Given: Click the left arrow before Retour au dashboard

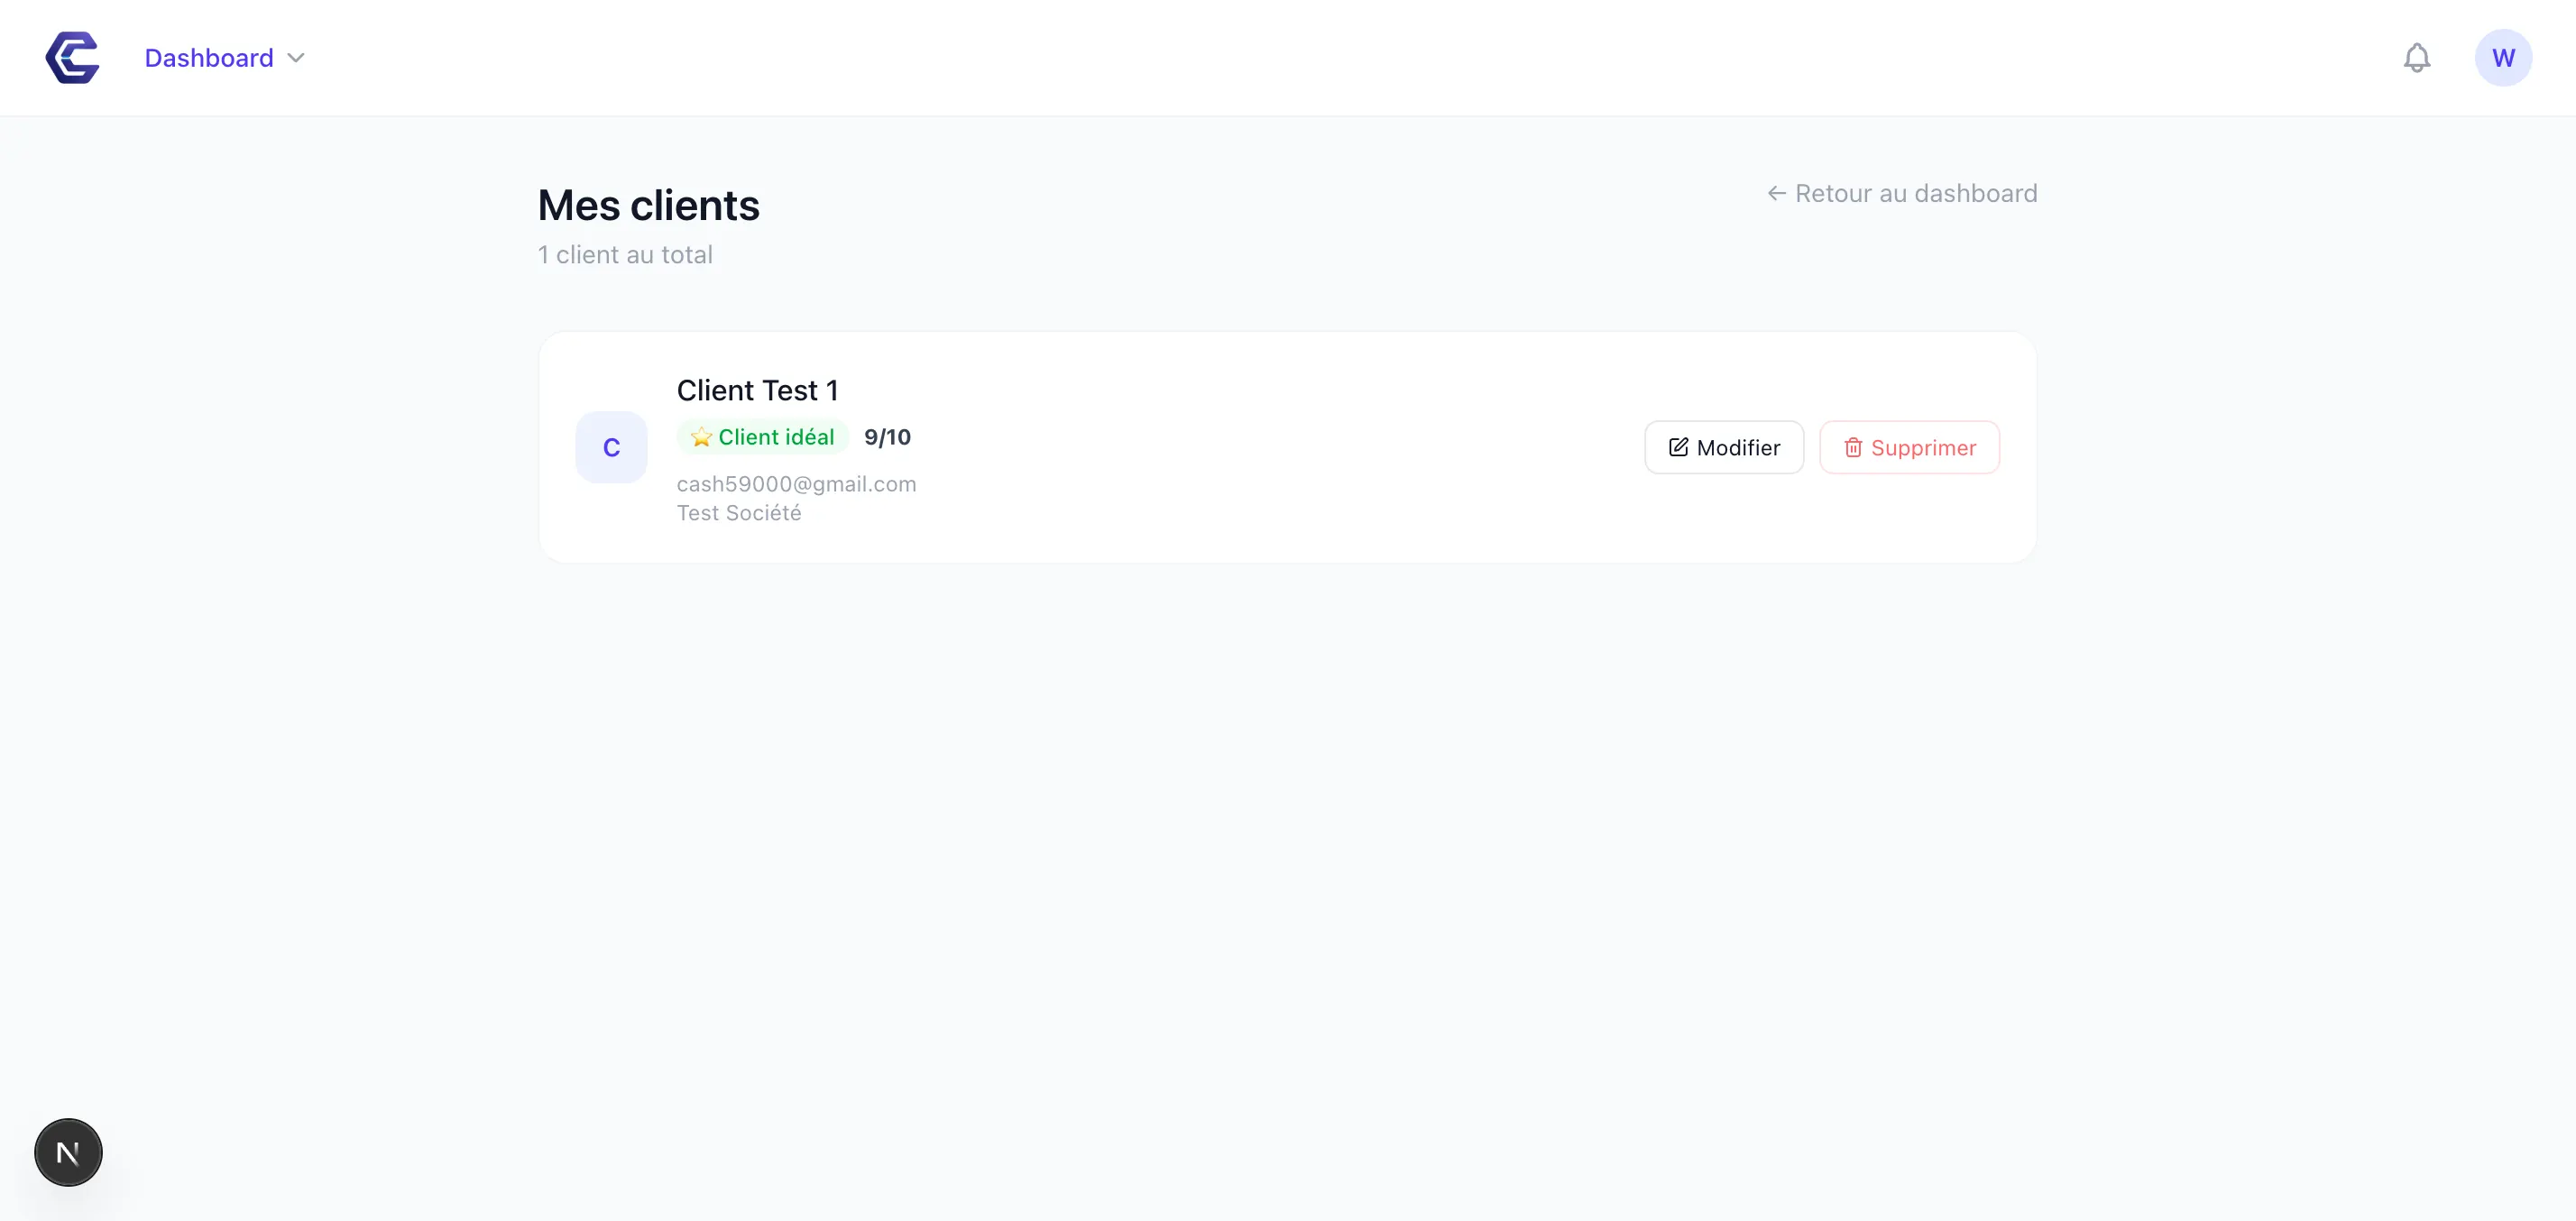Looking at the screenshot, I should coord(1777,192).
